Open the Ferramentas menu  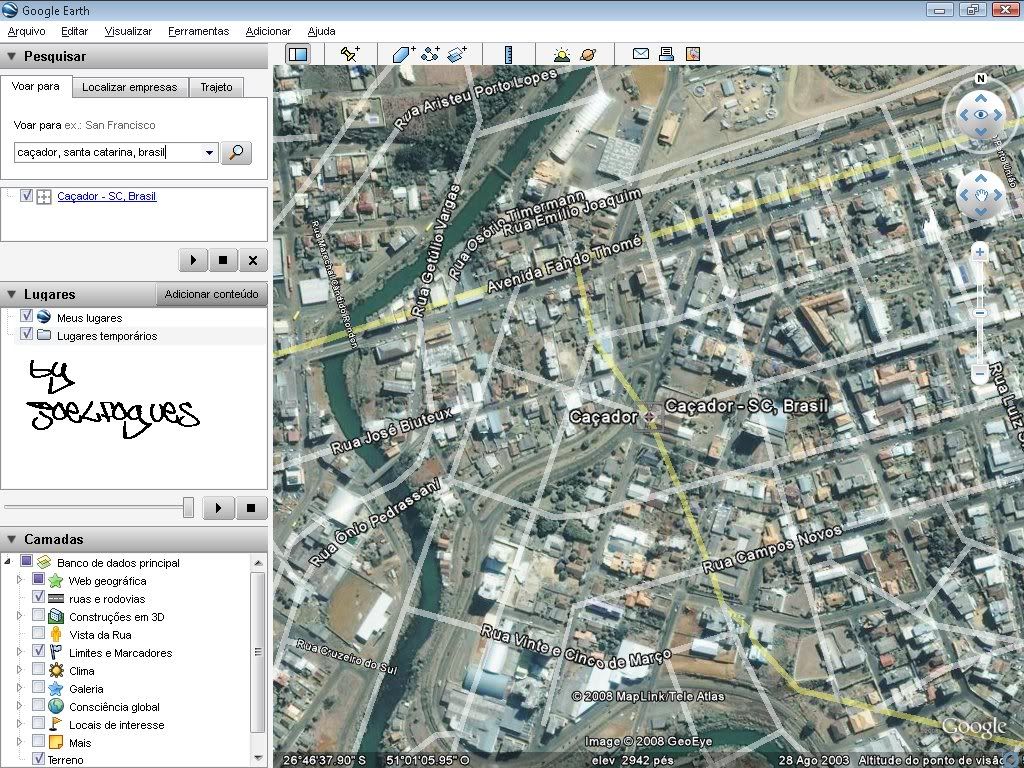(x=199, y=31)
